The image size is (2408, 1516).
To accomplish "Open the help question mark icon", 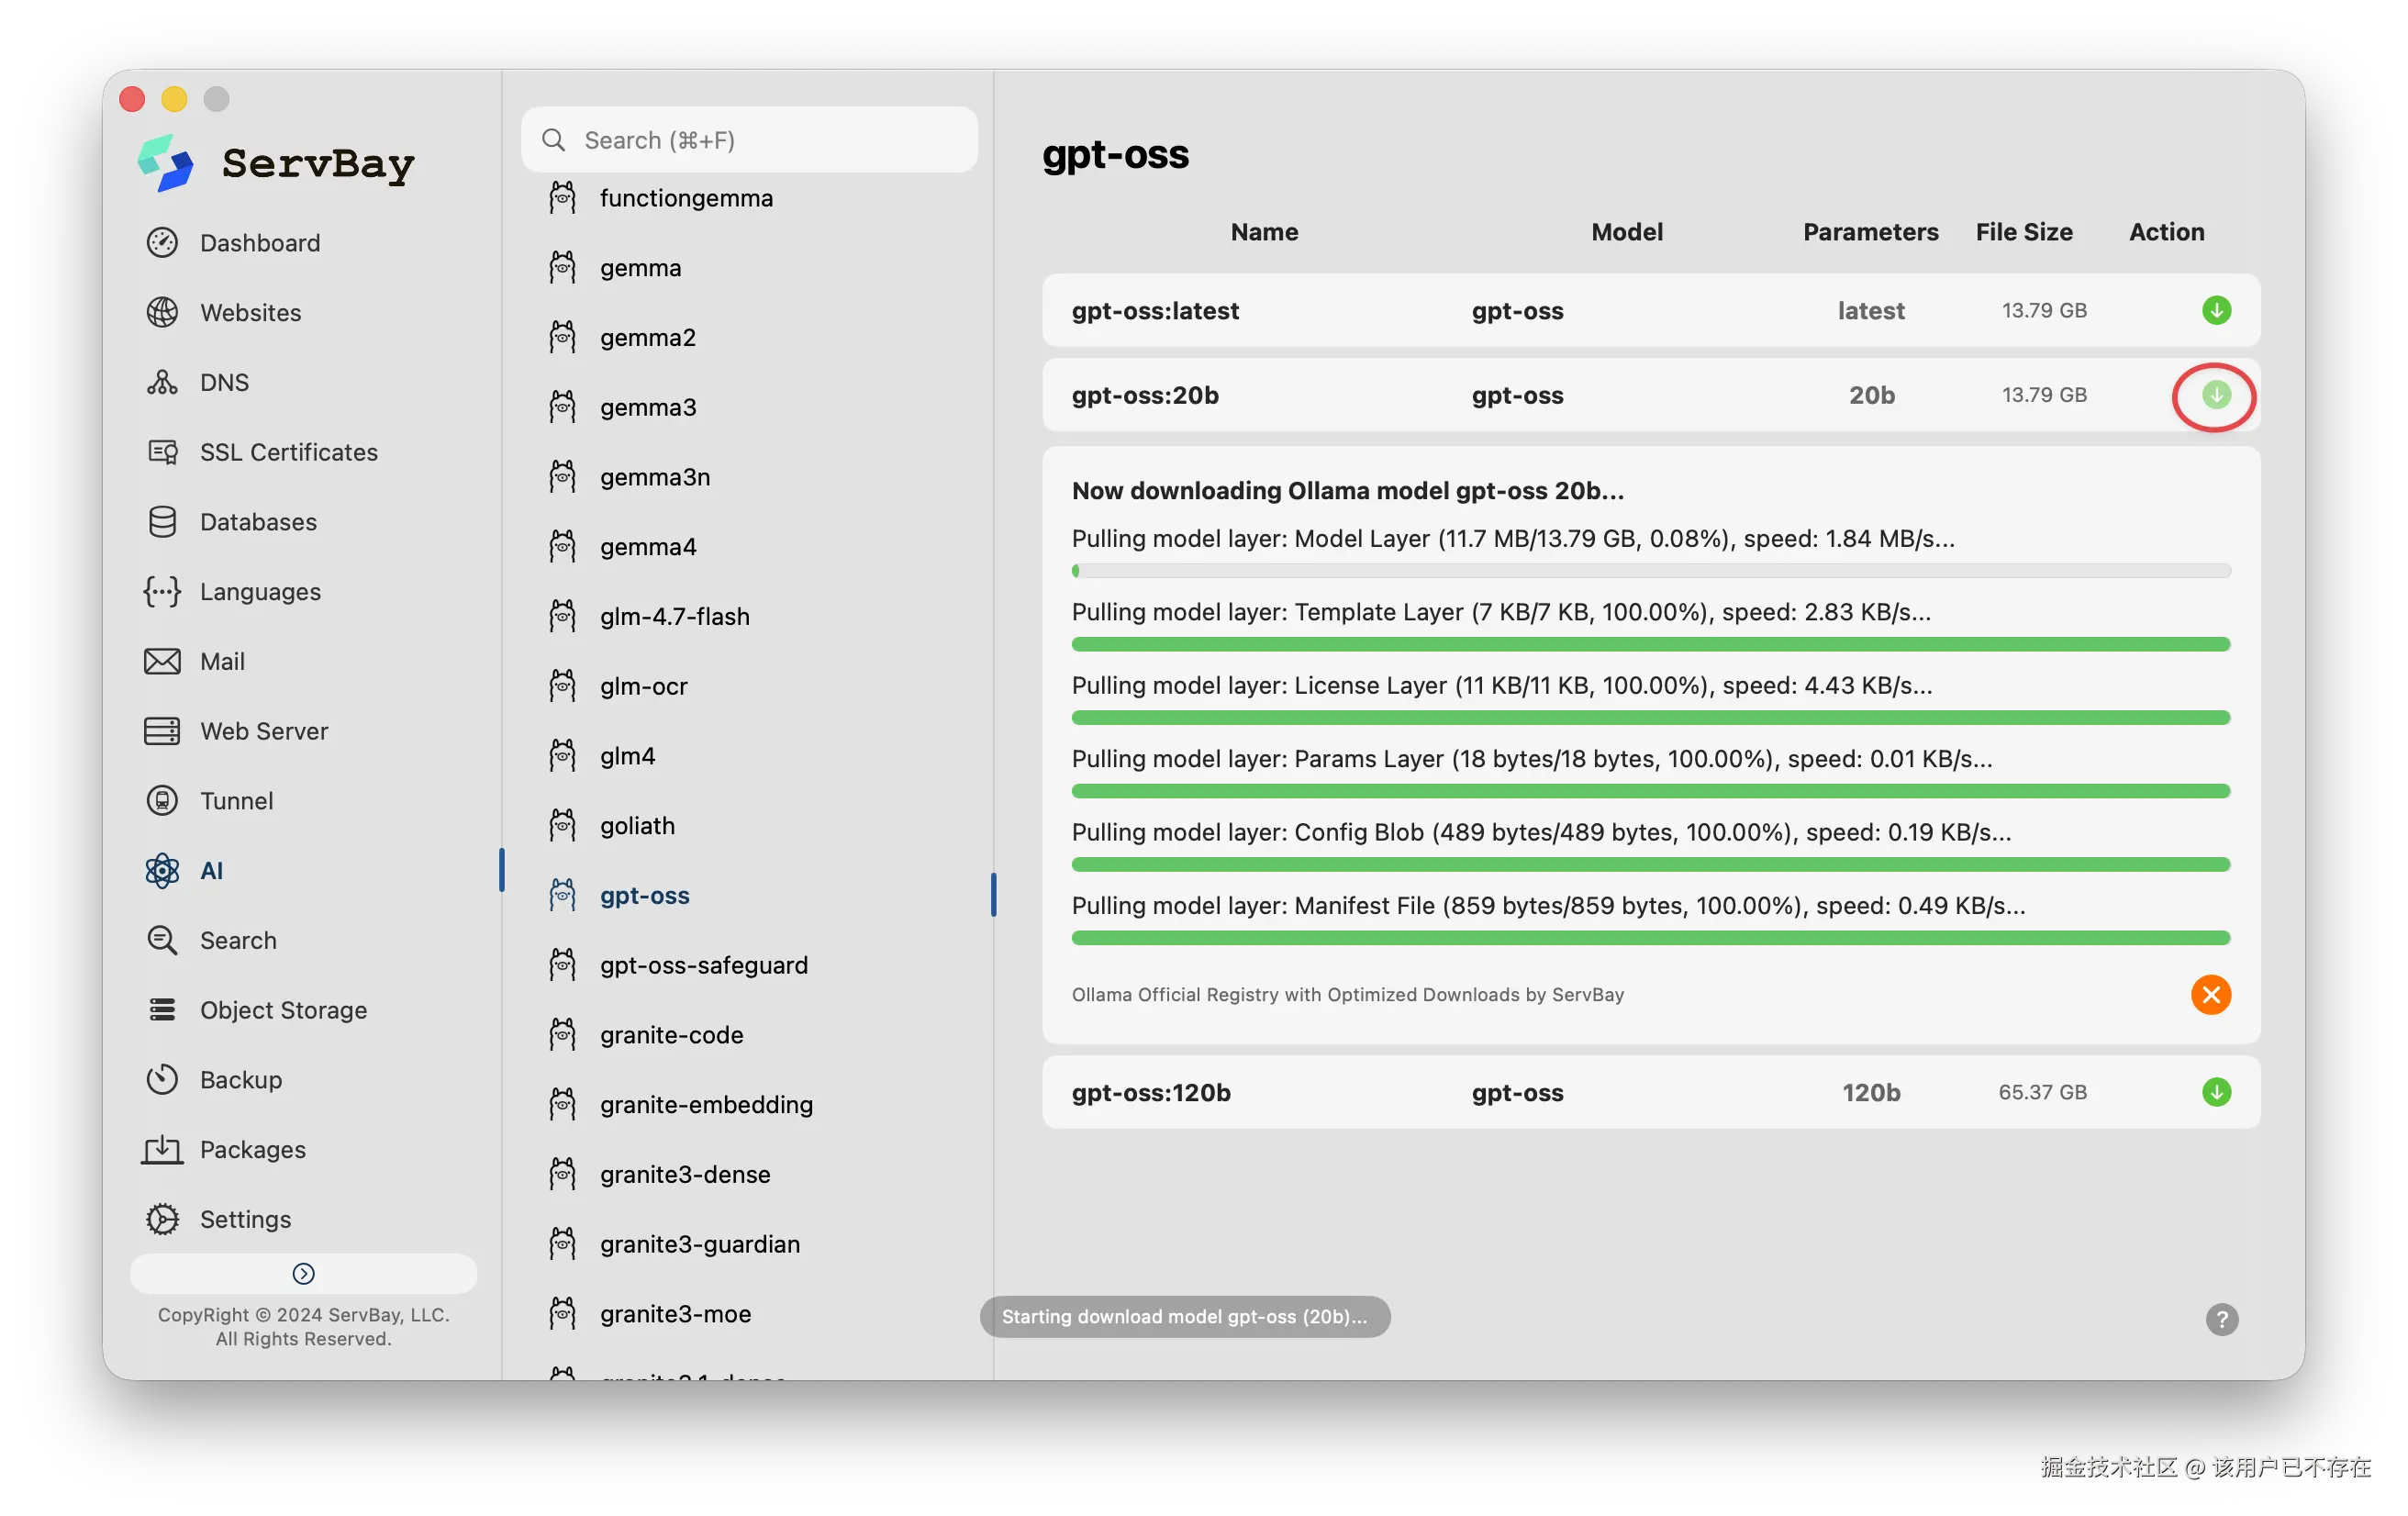I will 2221,1319.
